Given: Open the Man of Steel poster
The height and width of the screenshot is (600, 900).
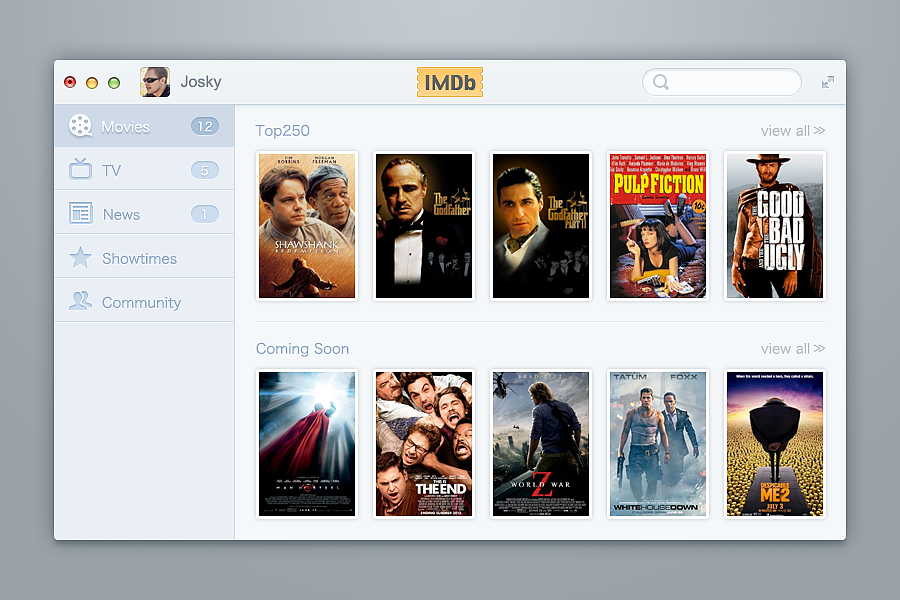Looking at the screenshot, I should click(307, 444).
